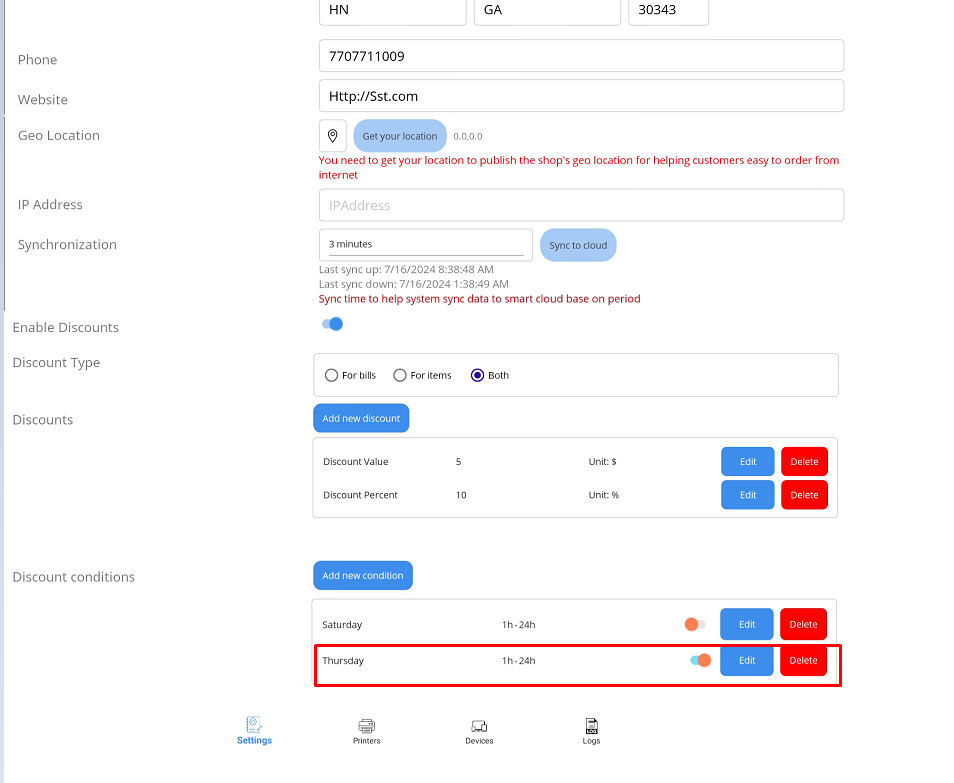Edit the Discount Value row
954x783 pixels.
pos(747,462)
